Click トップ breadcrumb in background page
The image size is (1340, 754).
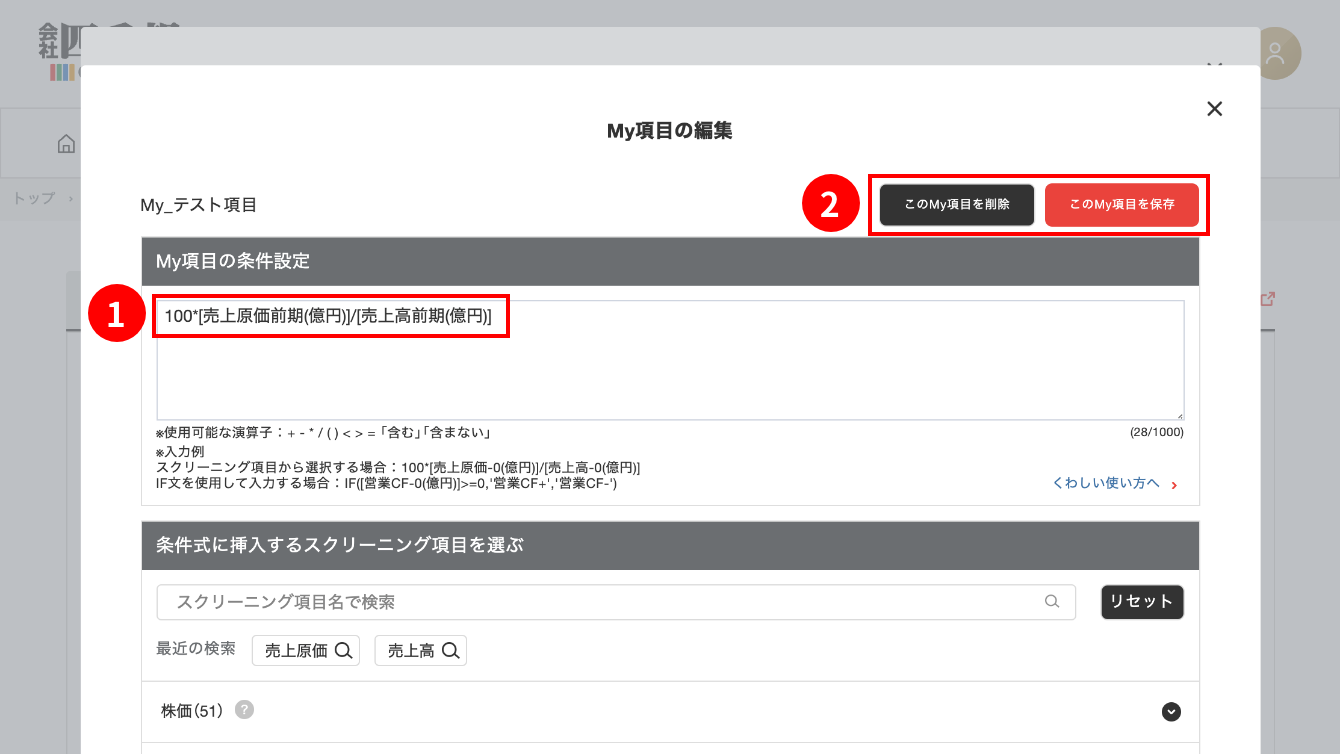34,198
